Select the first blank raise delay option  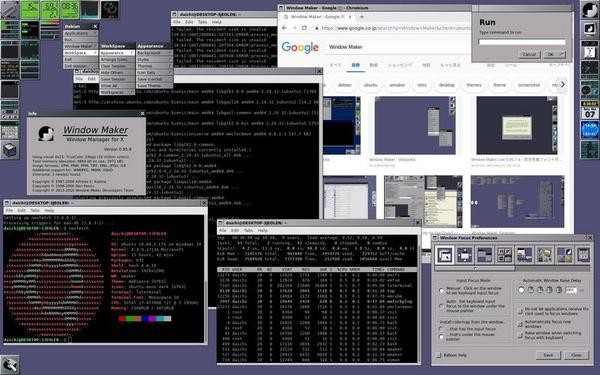521,290
